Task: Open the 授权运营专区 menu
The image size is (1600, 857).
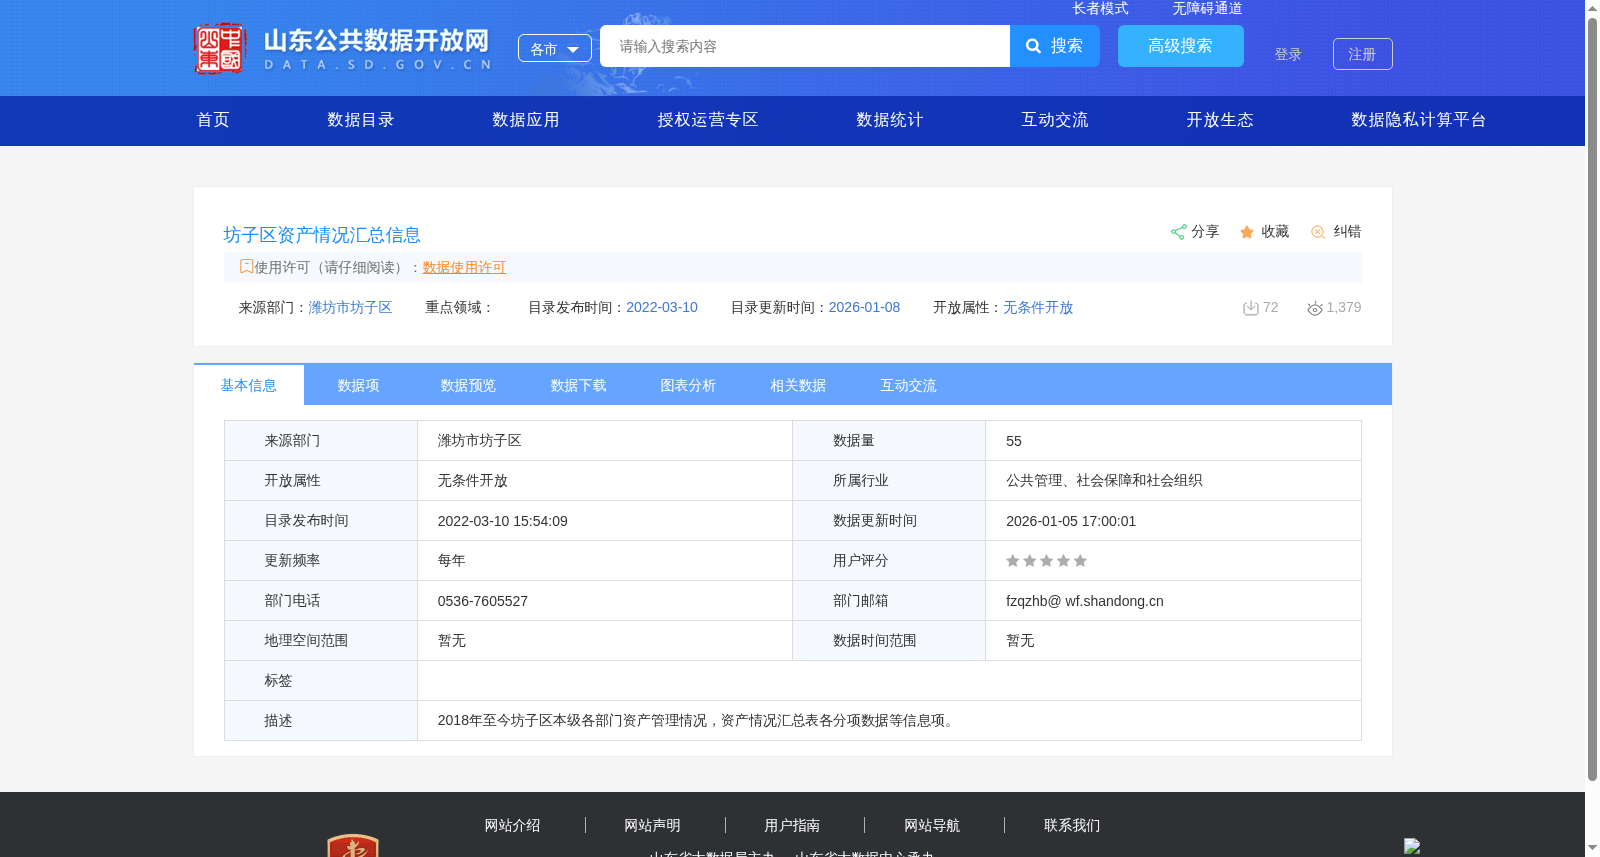Action: pos(708,120)
